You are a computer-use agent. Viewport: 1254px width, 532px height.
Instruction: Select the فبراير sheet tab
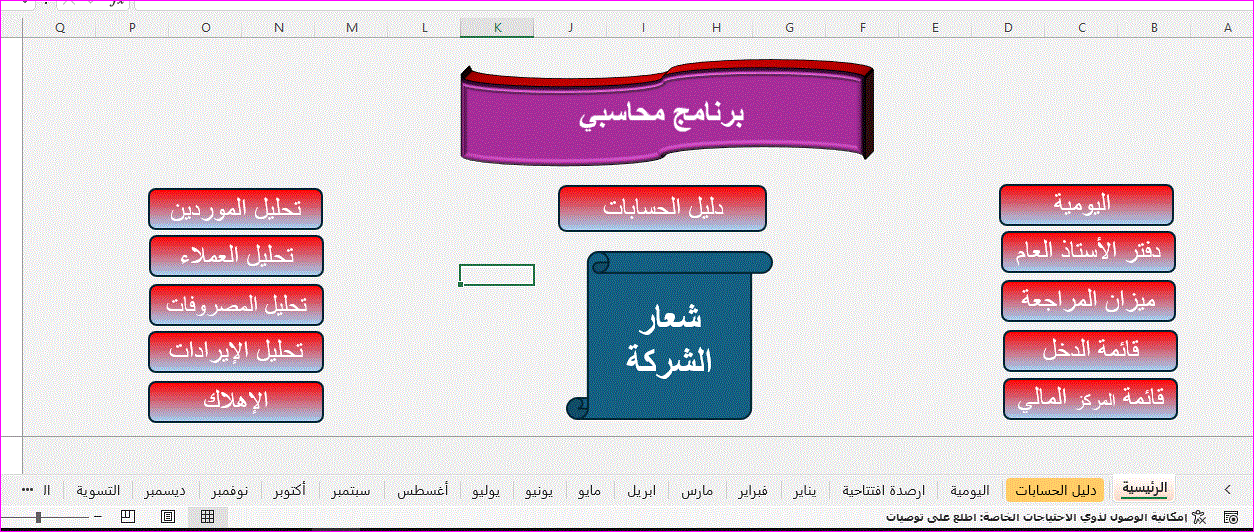tap(751, 490)
